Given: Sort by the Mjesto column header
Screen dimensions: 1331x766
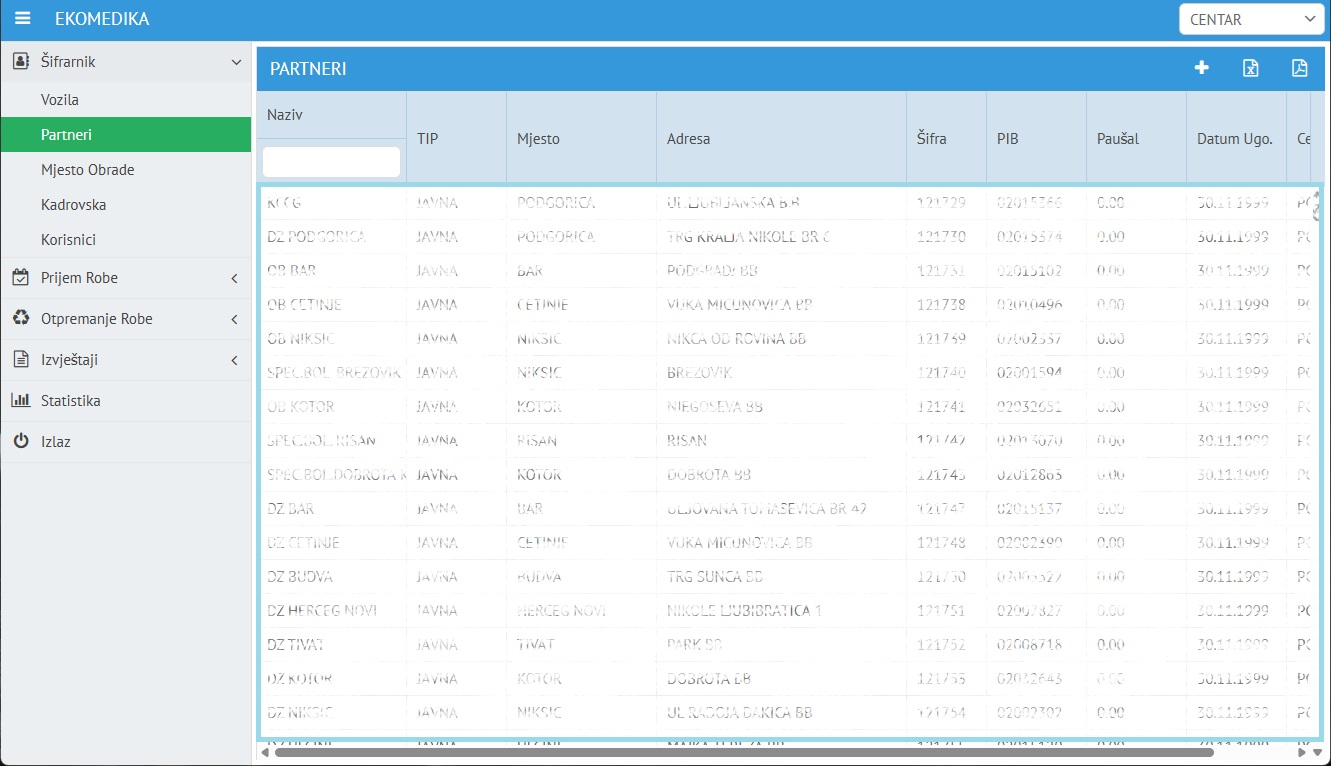Looking at the screenshot, I should coord(538,139).
